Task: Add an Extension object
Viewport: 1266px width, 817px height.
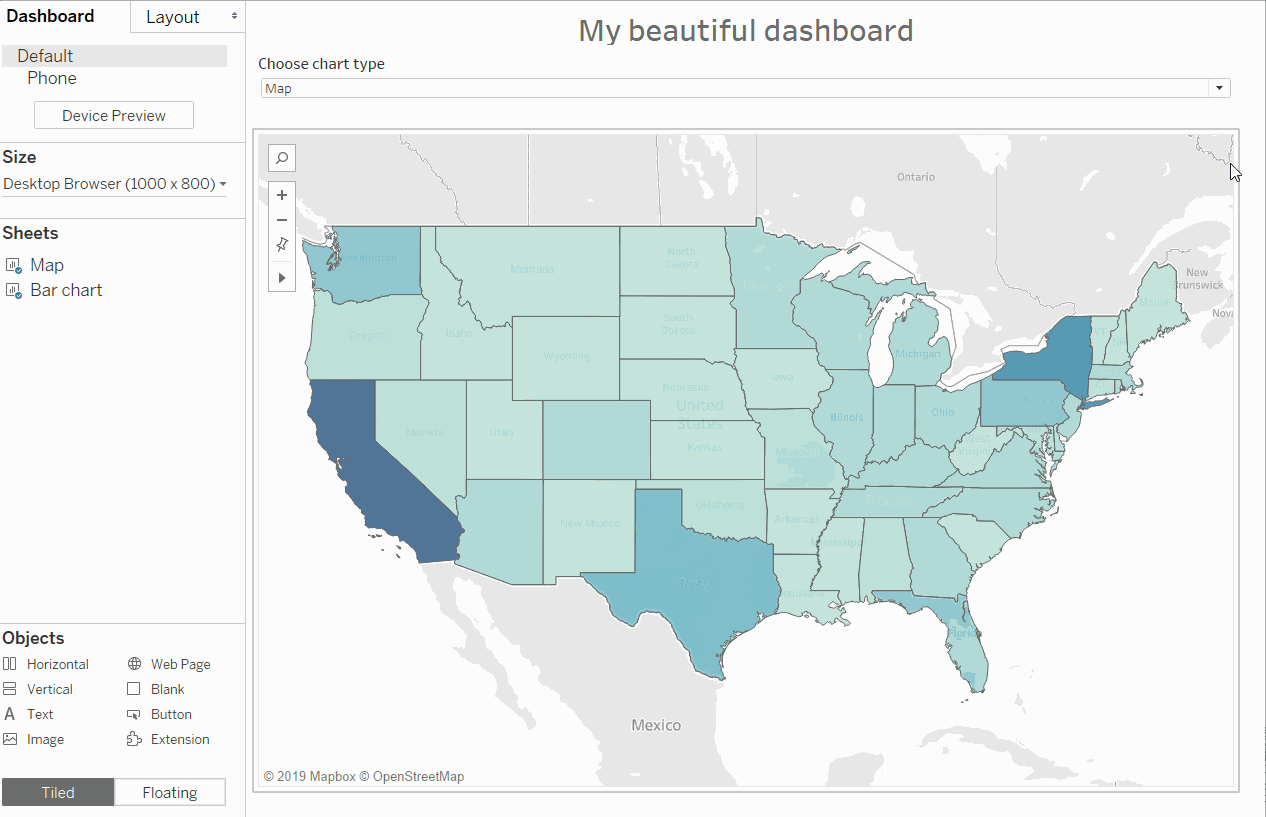Action: [135, 740]
